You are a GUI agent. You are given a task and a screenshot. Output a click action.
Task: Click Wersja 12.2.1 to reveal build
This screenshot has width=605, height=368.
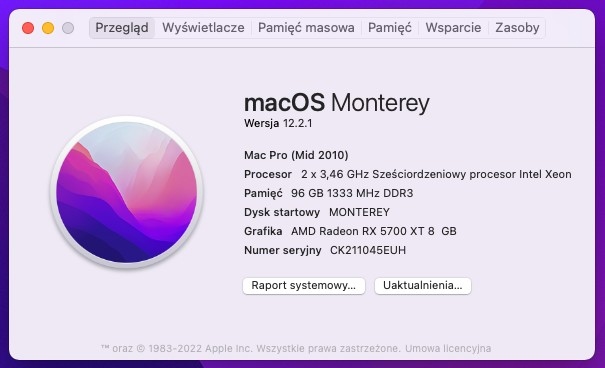coord(278,123)
